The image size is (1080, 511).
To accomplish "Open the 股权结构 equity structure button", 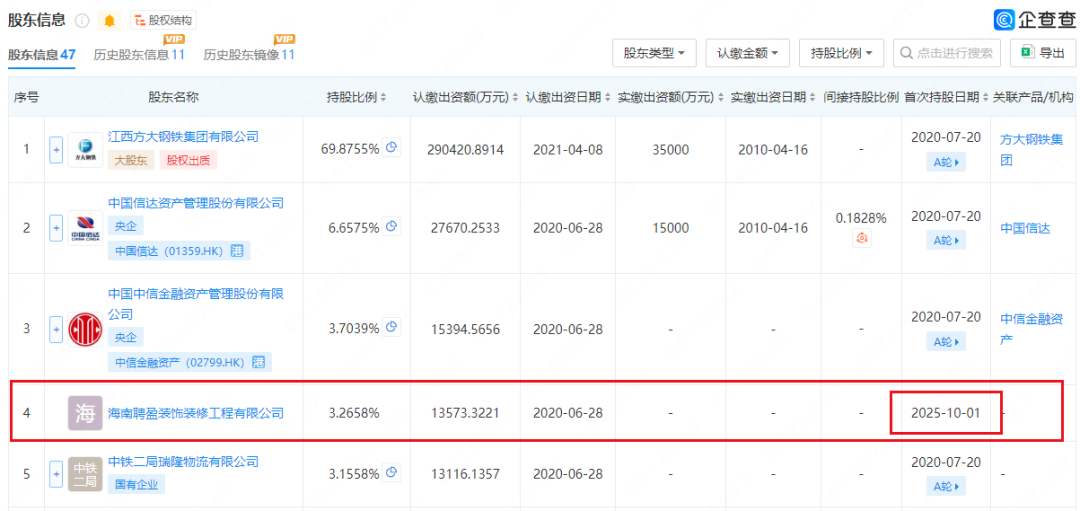I will click(163, 21).
